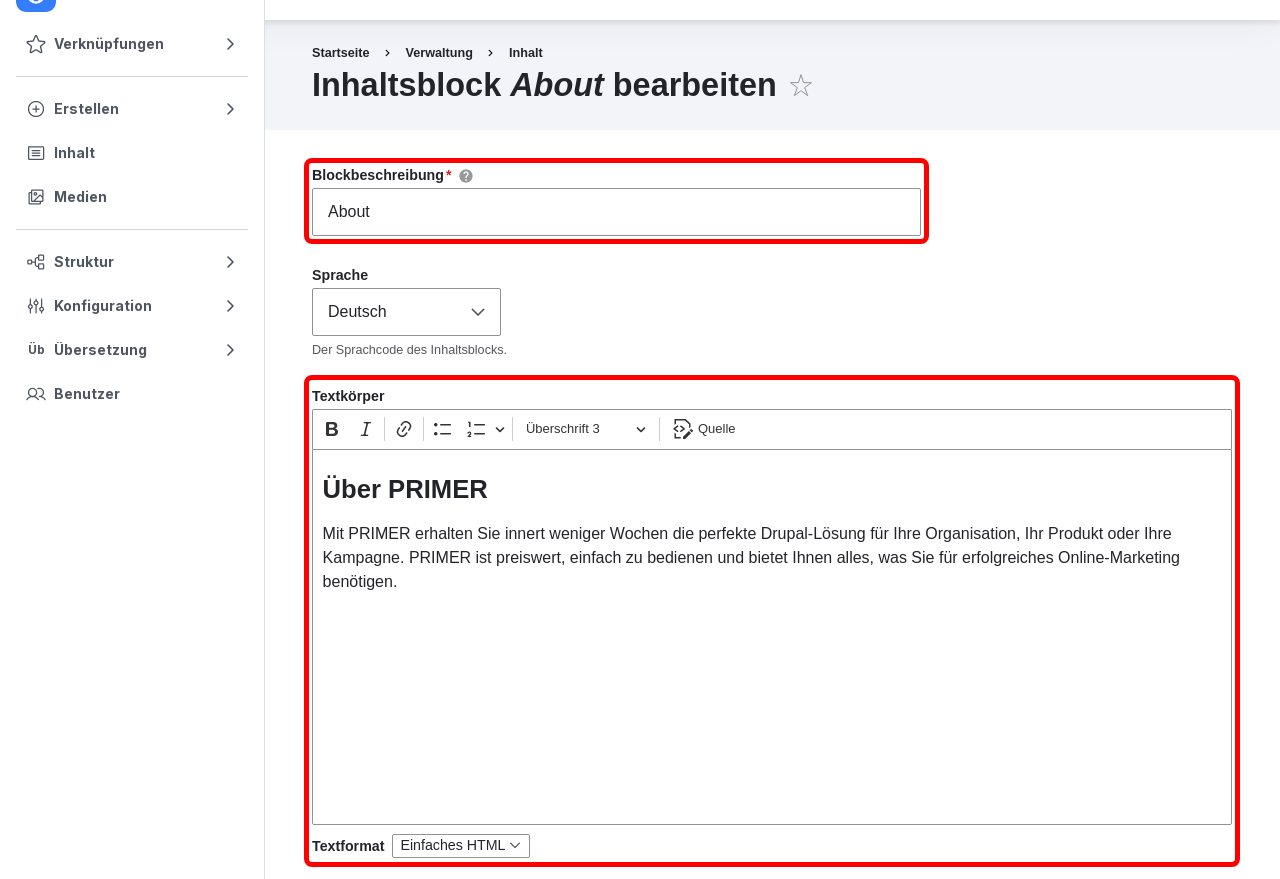Click the Inhalt list icon in sidebar
The image size is (1280, 879).
pyautogui.click(x=36, y=153)
